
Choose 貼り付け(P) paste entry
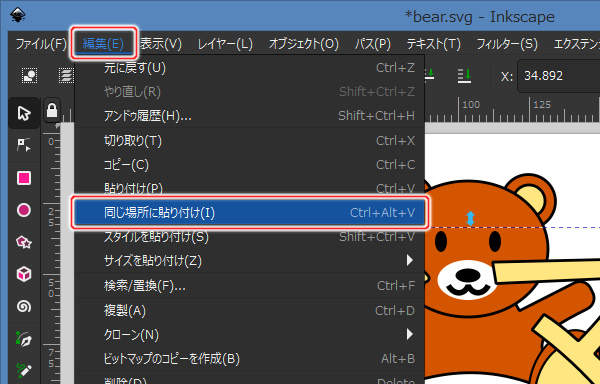click(249, 188)
